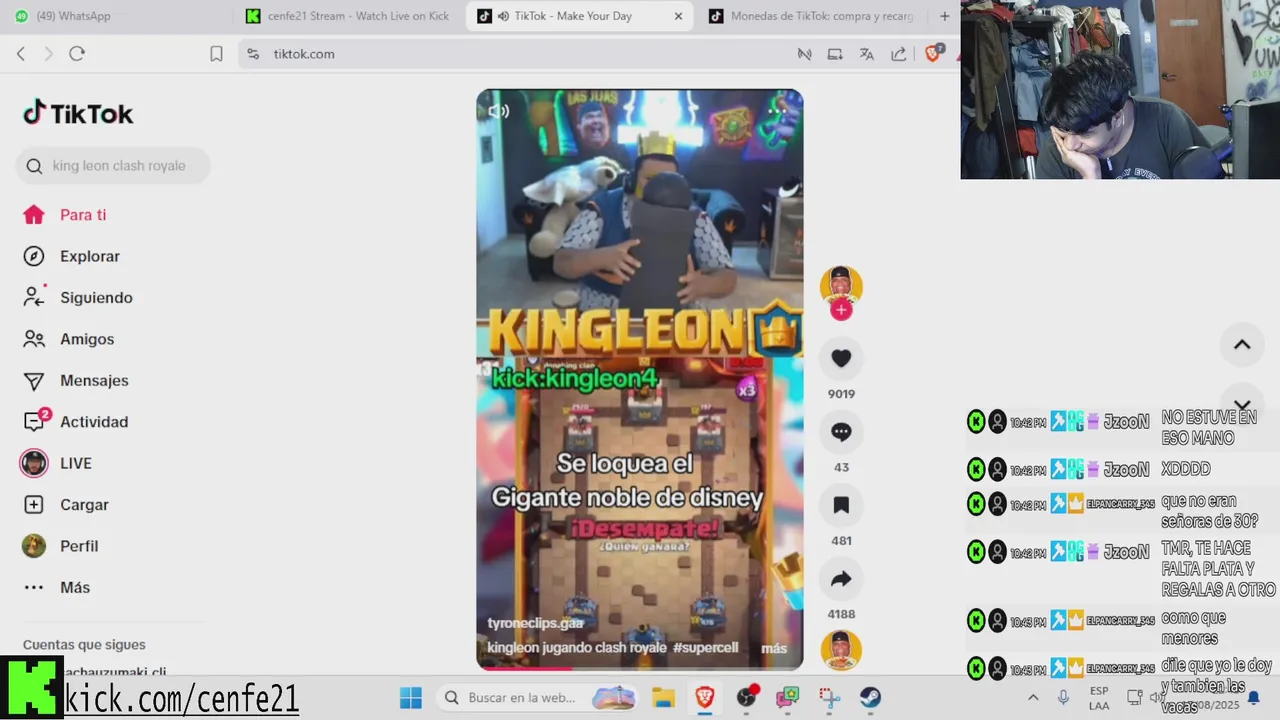The height and width of the screenshot is (720, 1280).
Task: Translate this page icon
Action: pyautogui.click(x=867, y=54)
